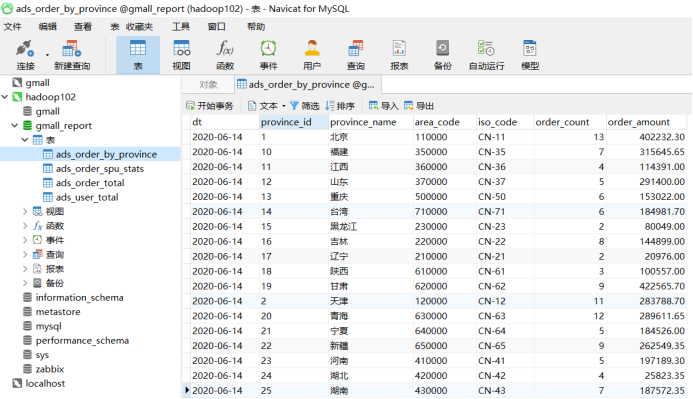Open the 备份 backup toolbar button

pyautogui.click(x=442, y=55)
